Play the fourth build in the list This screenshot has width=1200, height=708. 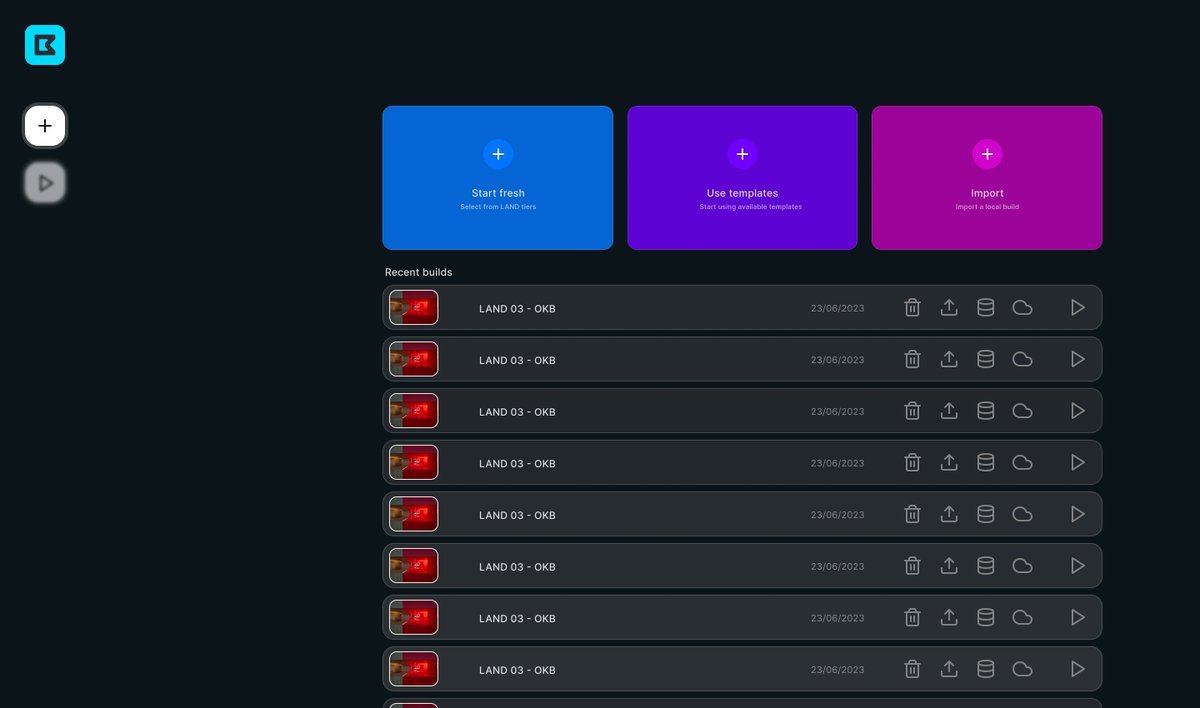click(x=1077, y=463)
